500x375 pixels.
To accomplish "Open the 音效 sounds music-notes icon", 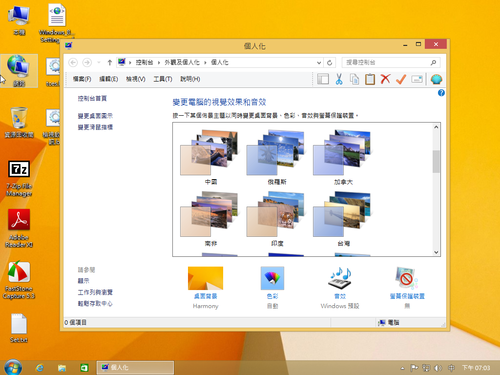I will [x=340, y=278].
